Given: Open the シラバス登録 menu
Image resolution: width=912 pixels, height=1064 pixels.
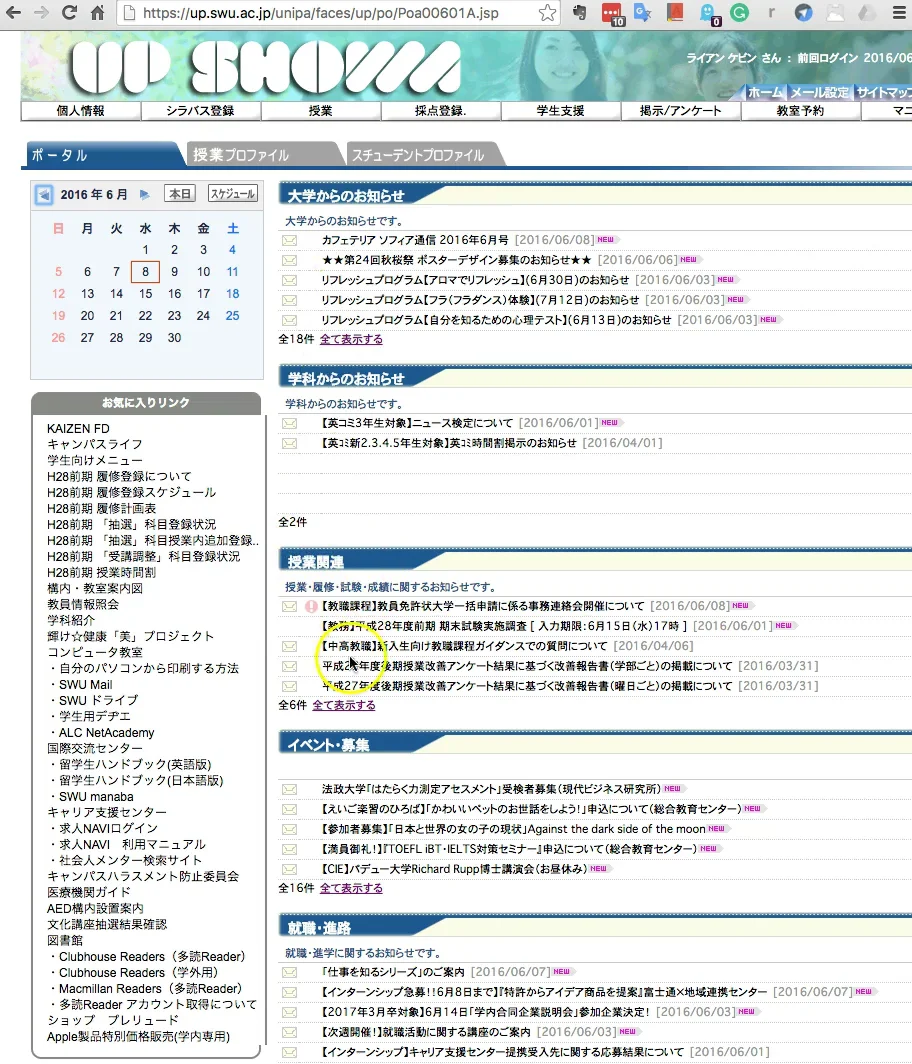Looking at the screenshot, I should point(201,111).
